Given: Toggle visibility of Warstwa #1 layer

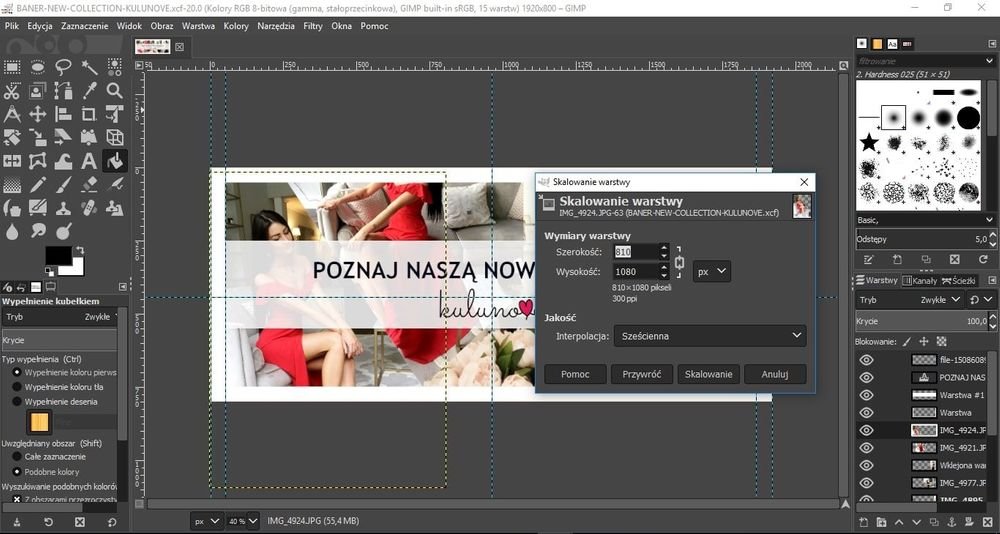Looking at the screenshot, I should [x=865, y=395].
